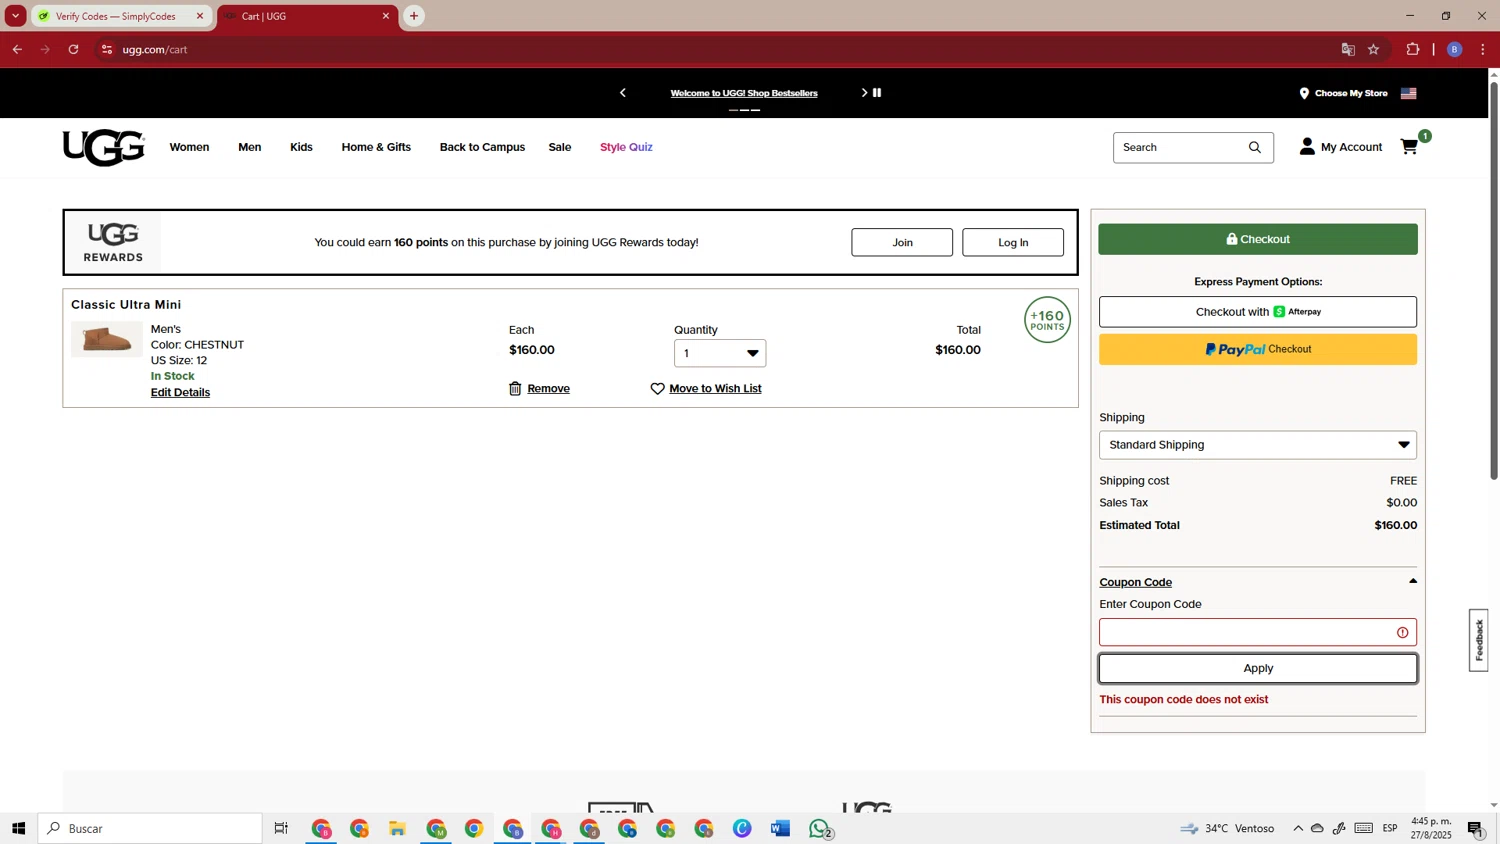1500x844 pixels.
Task: Click the Coupon Code heading link
Action: [x=1135, y=582]
